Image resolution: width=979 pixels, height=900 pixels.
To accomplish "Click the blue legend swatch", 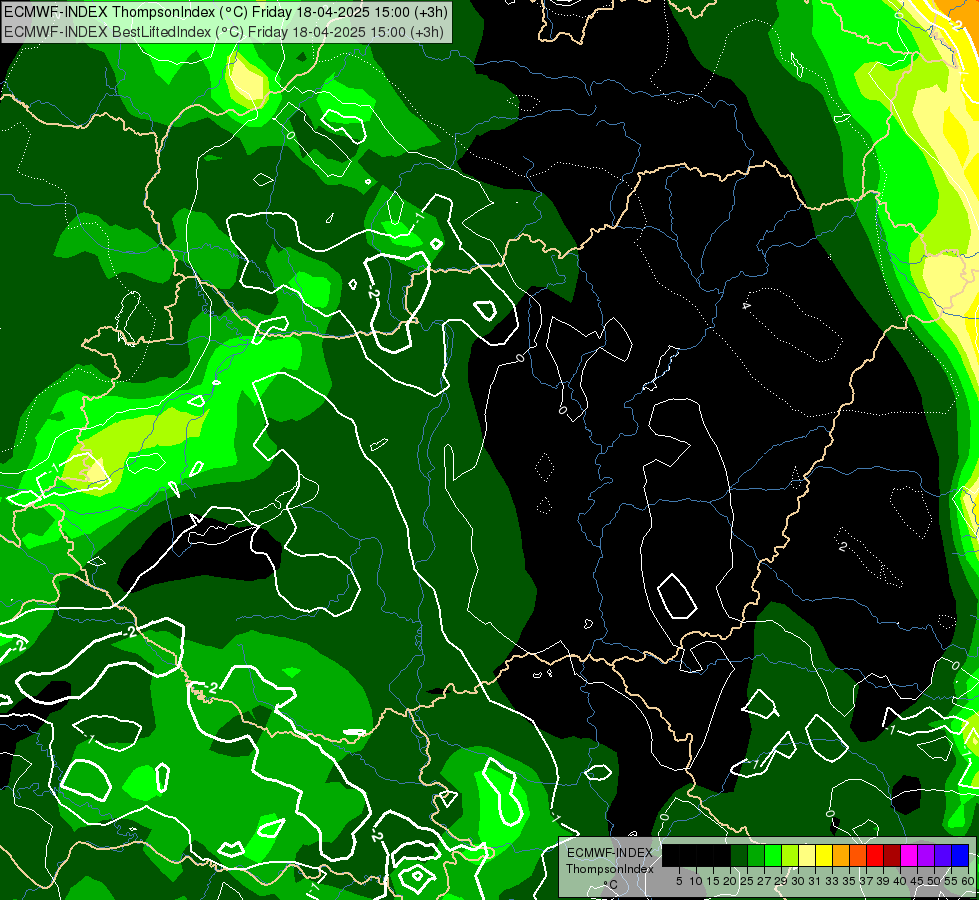I will [960, 855].
